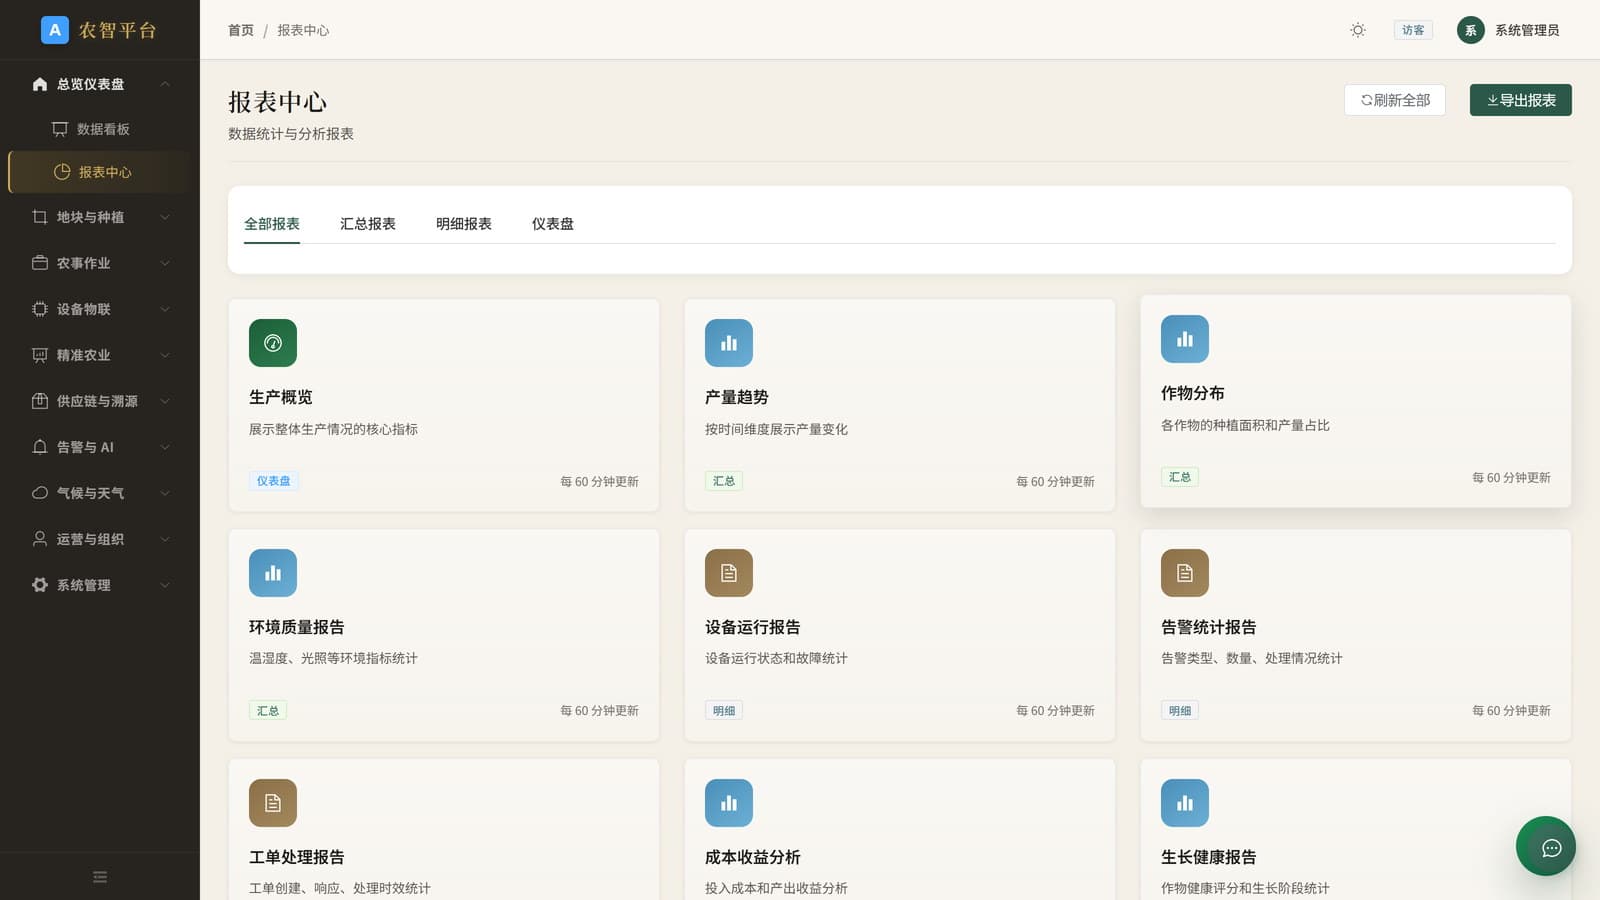This screenshot has width=1600, height=900.
Task: Click the 系统管理 gear icon
Action: click(40, 585)
